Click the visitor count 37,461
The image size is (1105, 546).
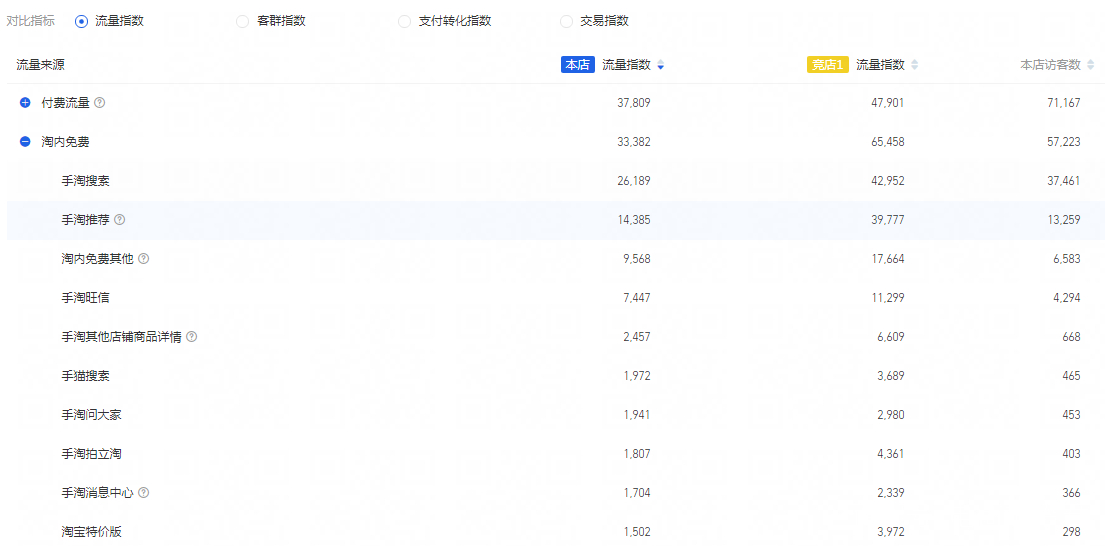point(1064,181)
